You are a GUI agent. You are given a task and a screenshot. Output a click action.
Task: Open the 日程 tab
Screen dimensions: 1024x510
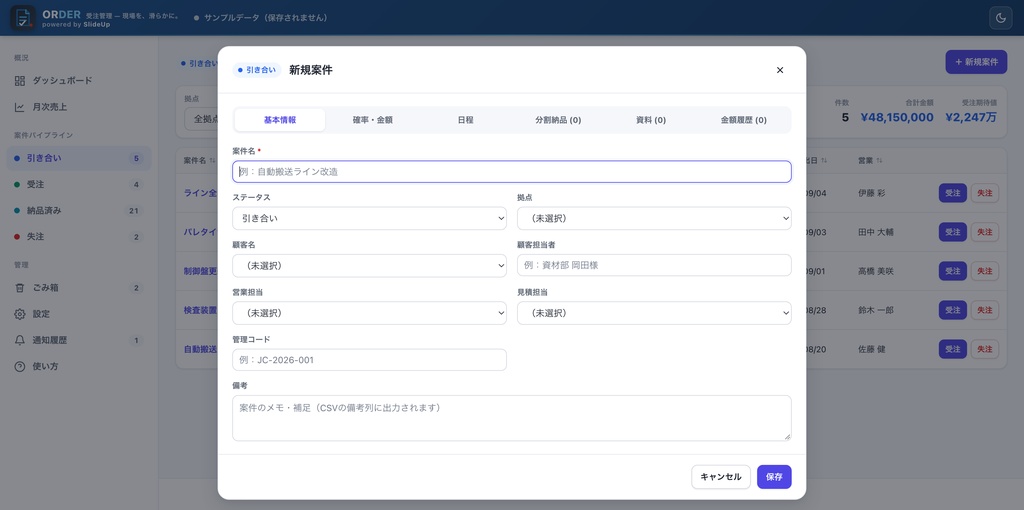pos(465,120)
